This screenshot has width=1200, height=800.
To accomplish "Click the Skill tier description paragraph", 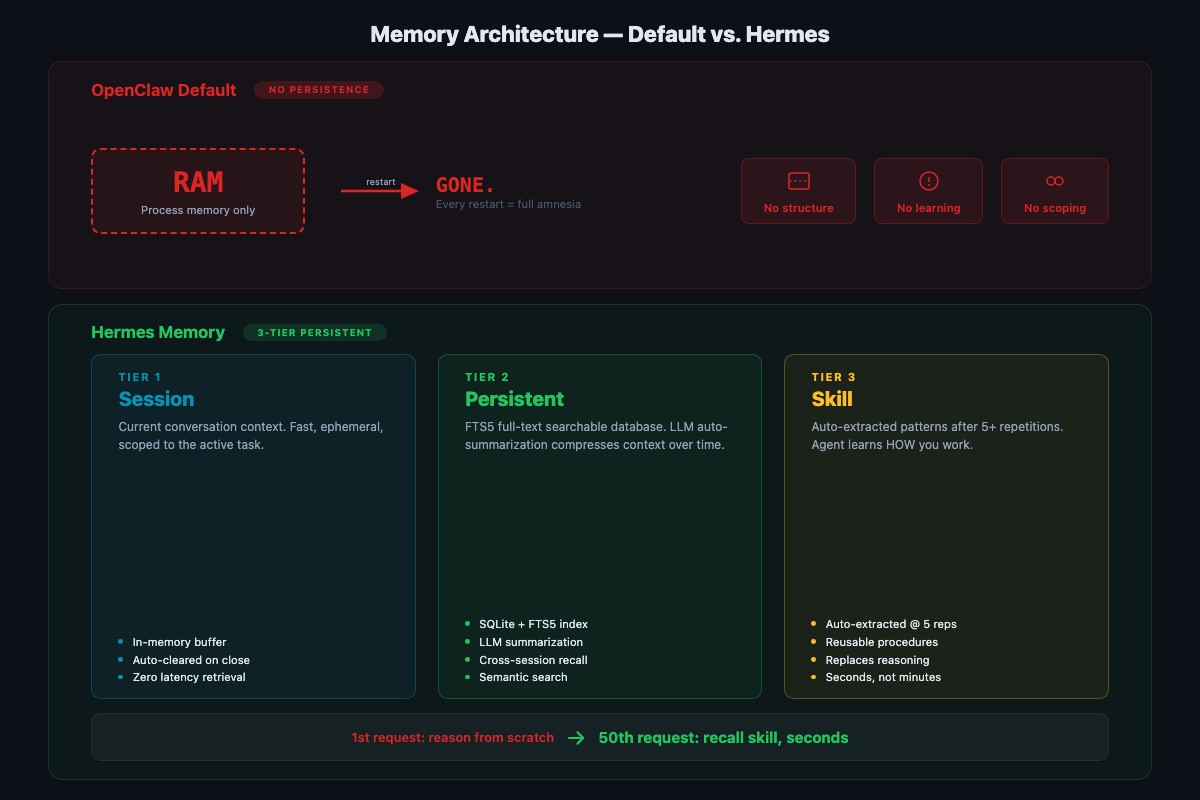I will pyautogui.click(x=937, y=435).
